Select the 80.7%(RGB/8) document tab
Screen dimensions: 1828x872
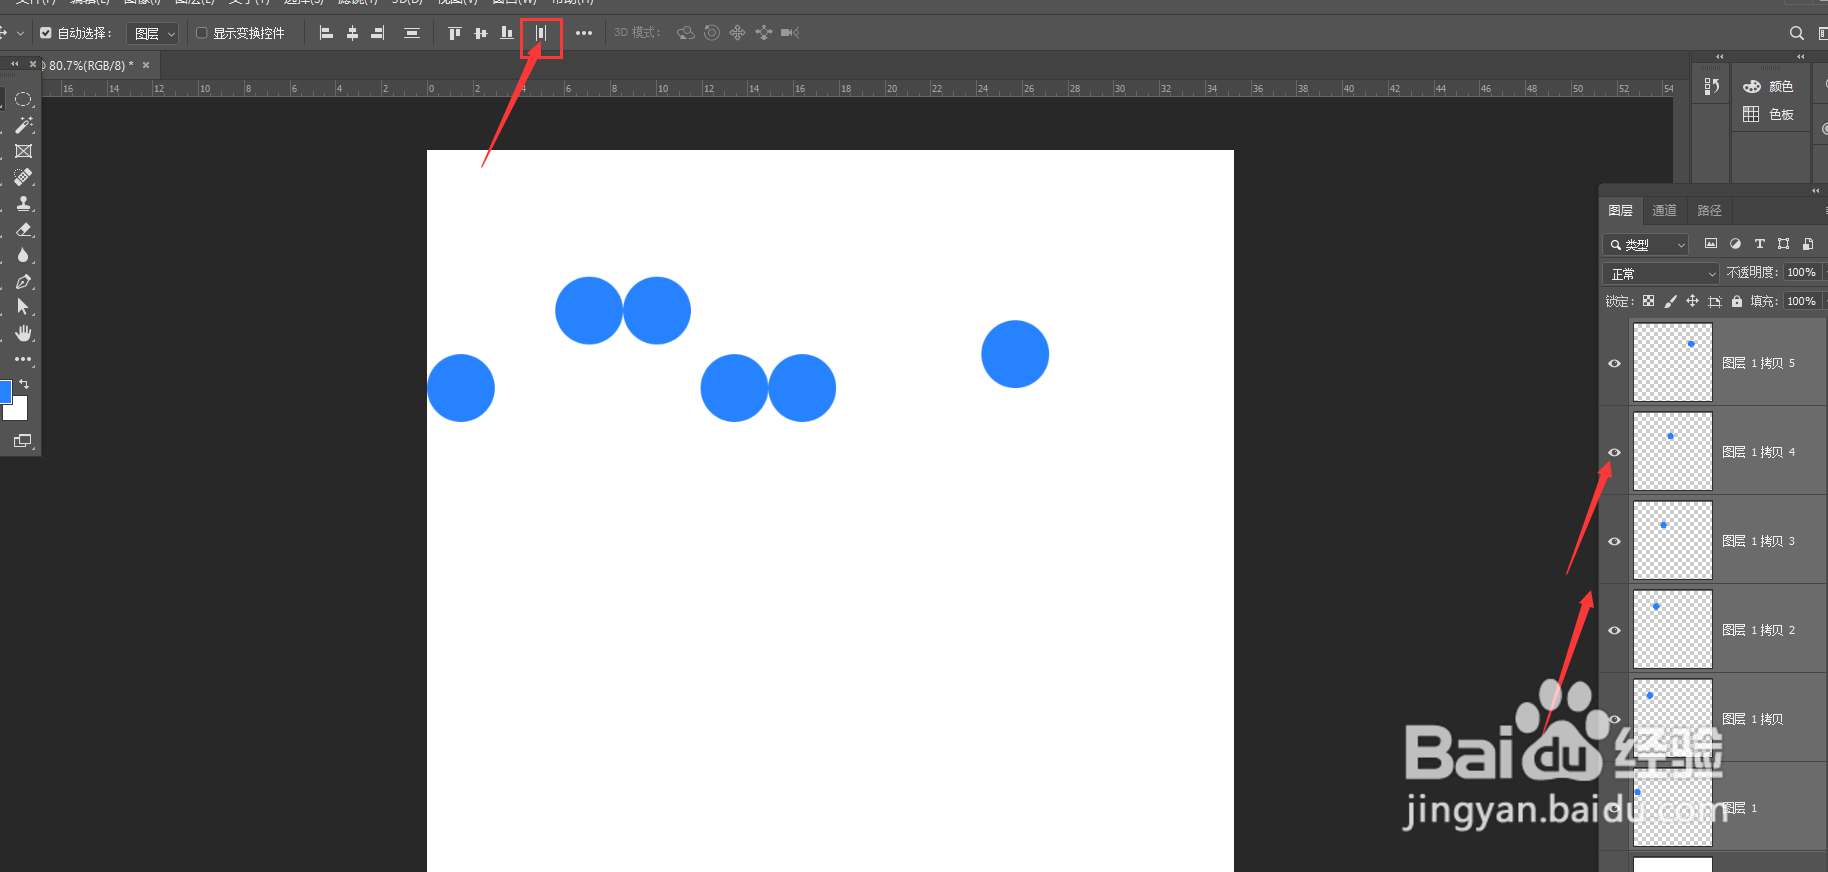pyautogui.click(x=89, y=65)
